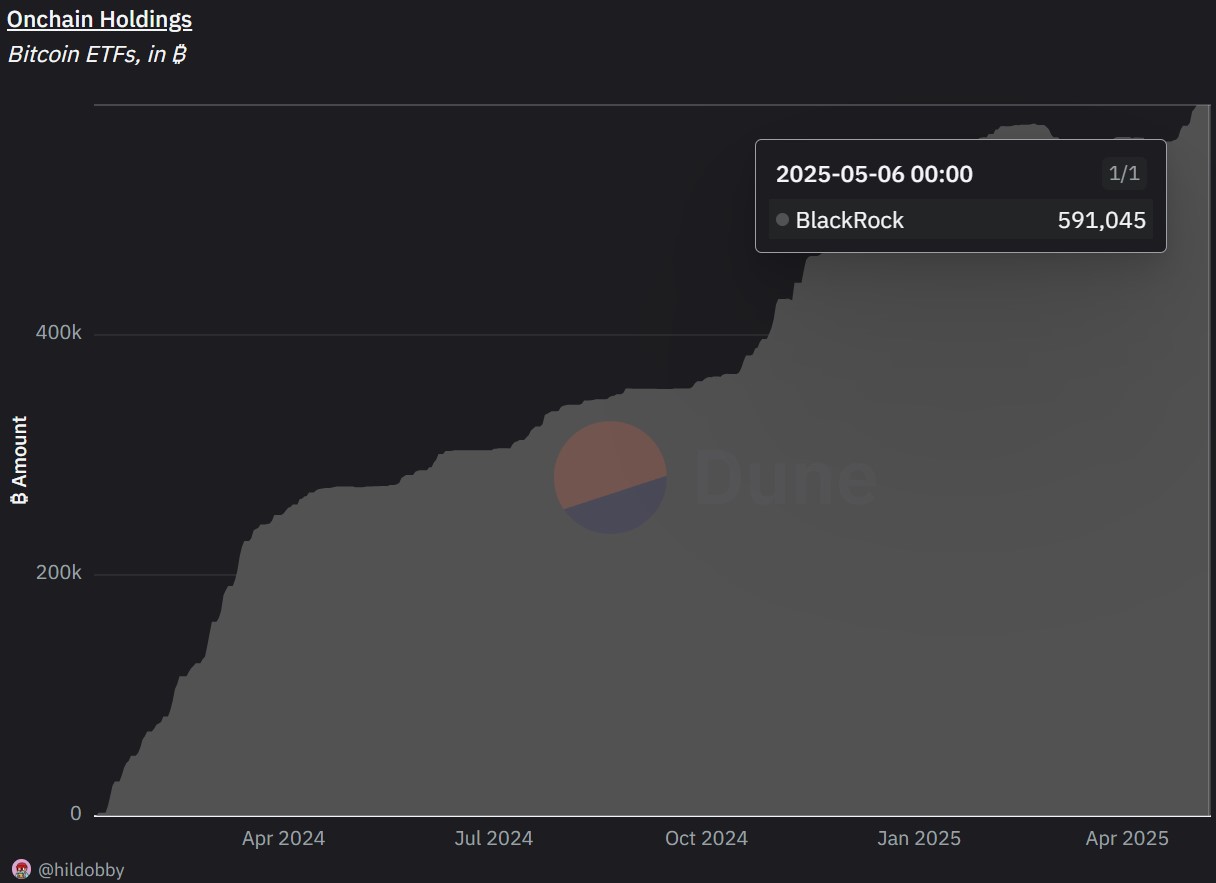1216x883 pixels.
Task: Click the 591,045 value in tooltip
Action: point(1101,220)
